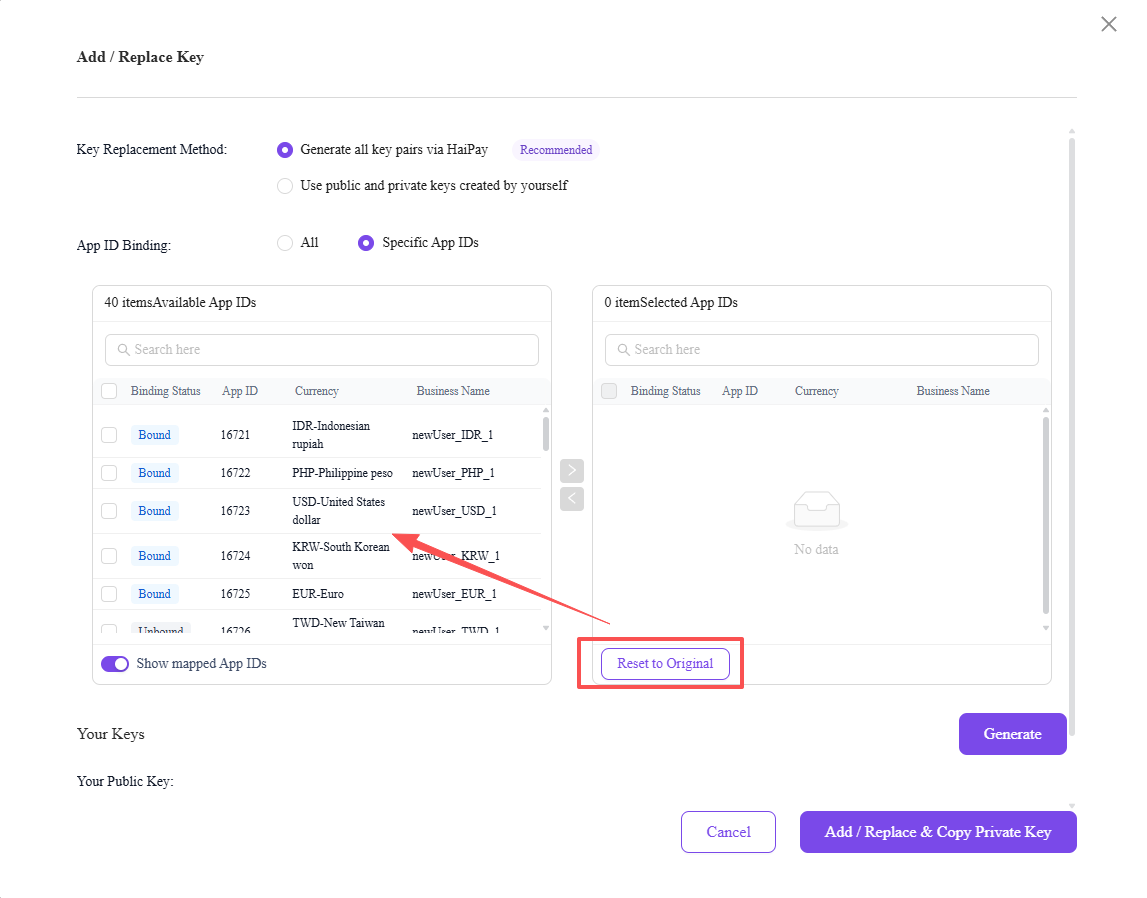Check select-all box in Available App IDs header
Viewport: 1147px width, 898px height.
click(109, 391)
